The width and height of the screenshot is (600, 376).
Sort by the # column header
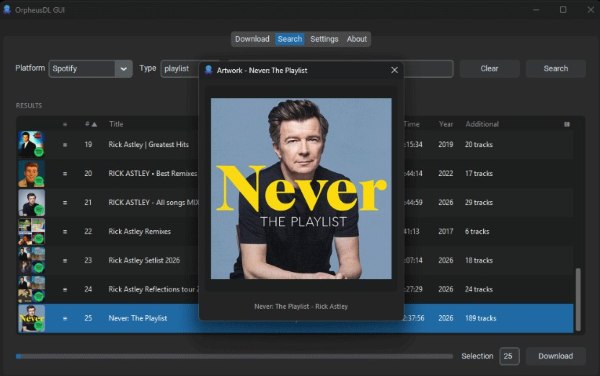click(91, 124)
